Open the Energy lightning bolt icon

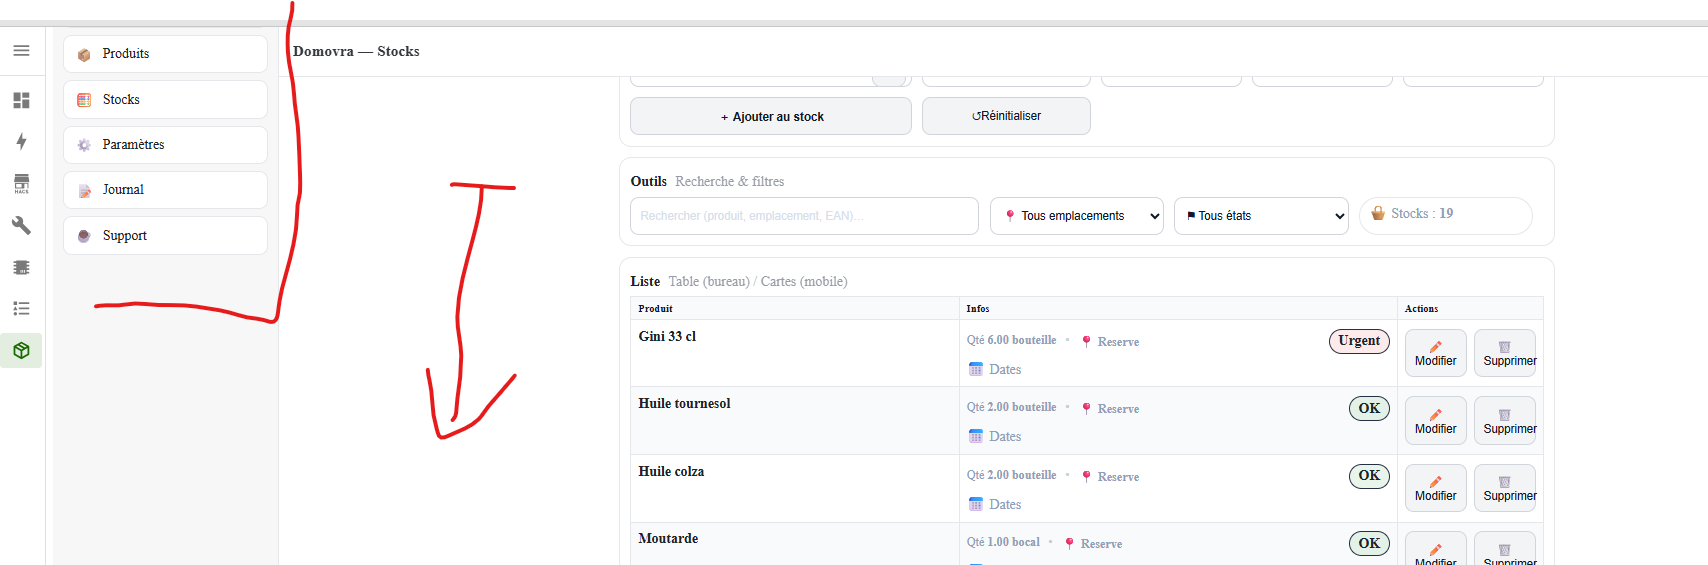(x=21, y=142)
